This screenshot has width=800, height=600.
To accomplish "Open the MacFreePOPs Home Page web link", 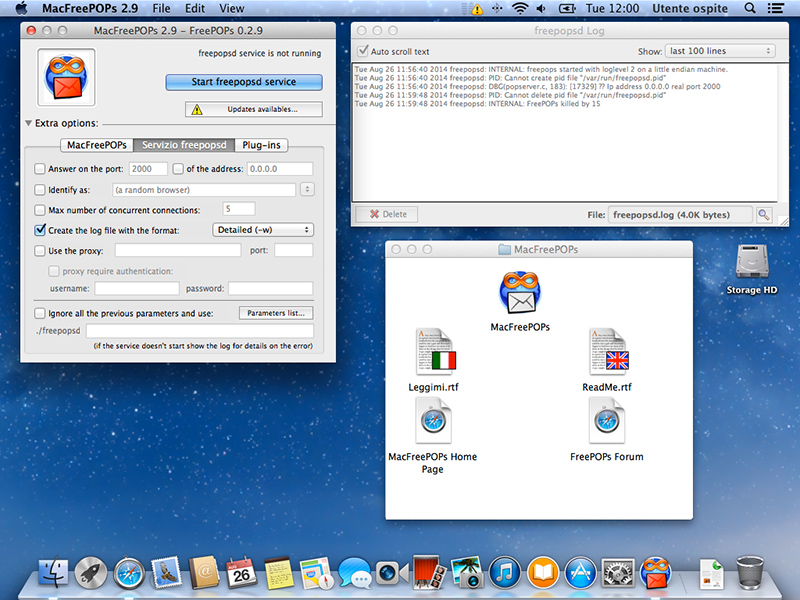I will click(x=433, y=421).
